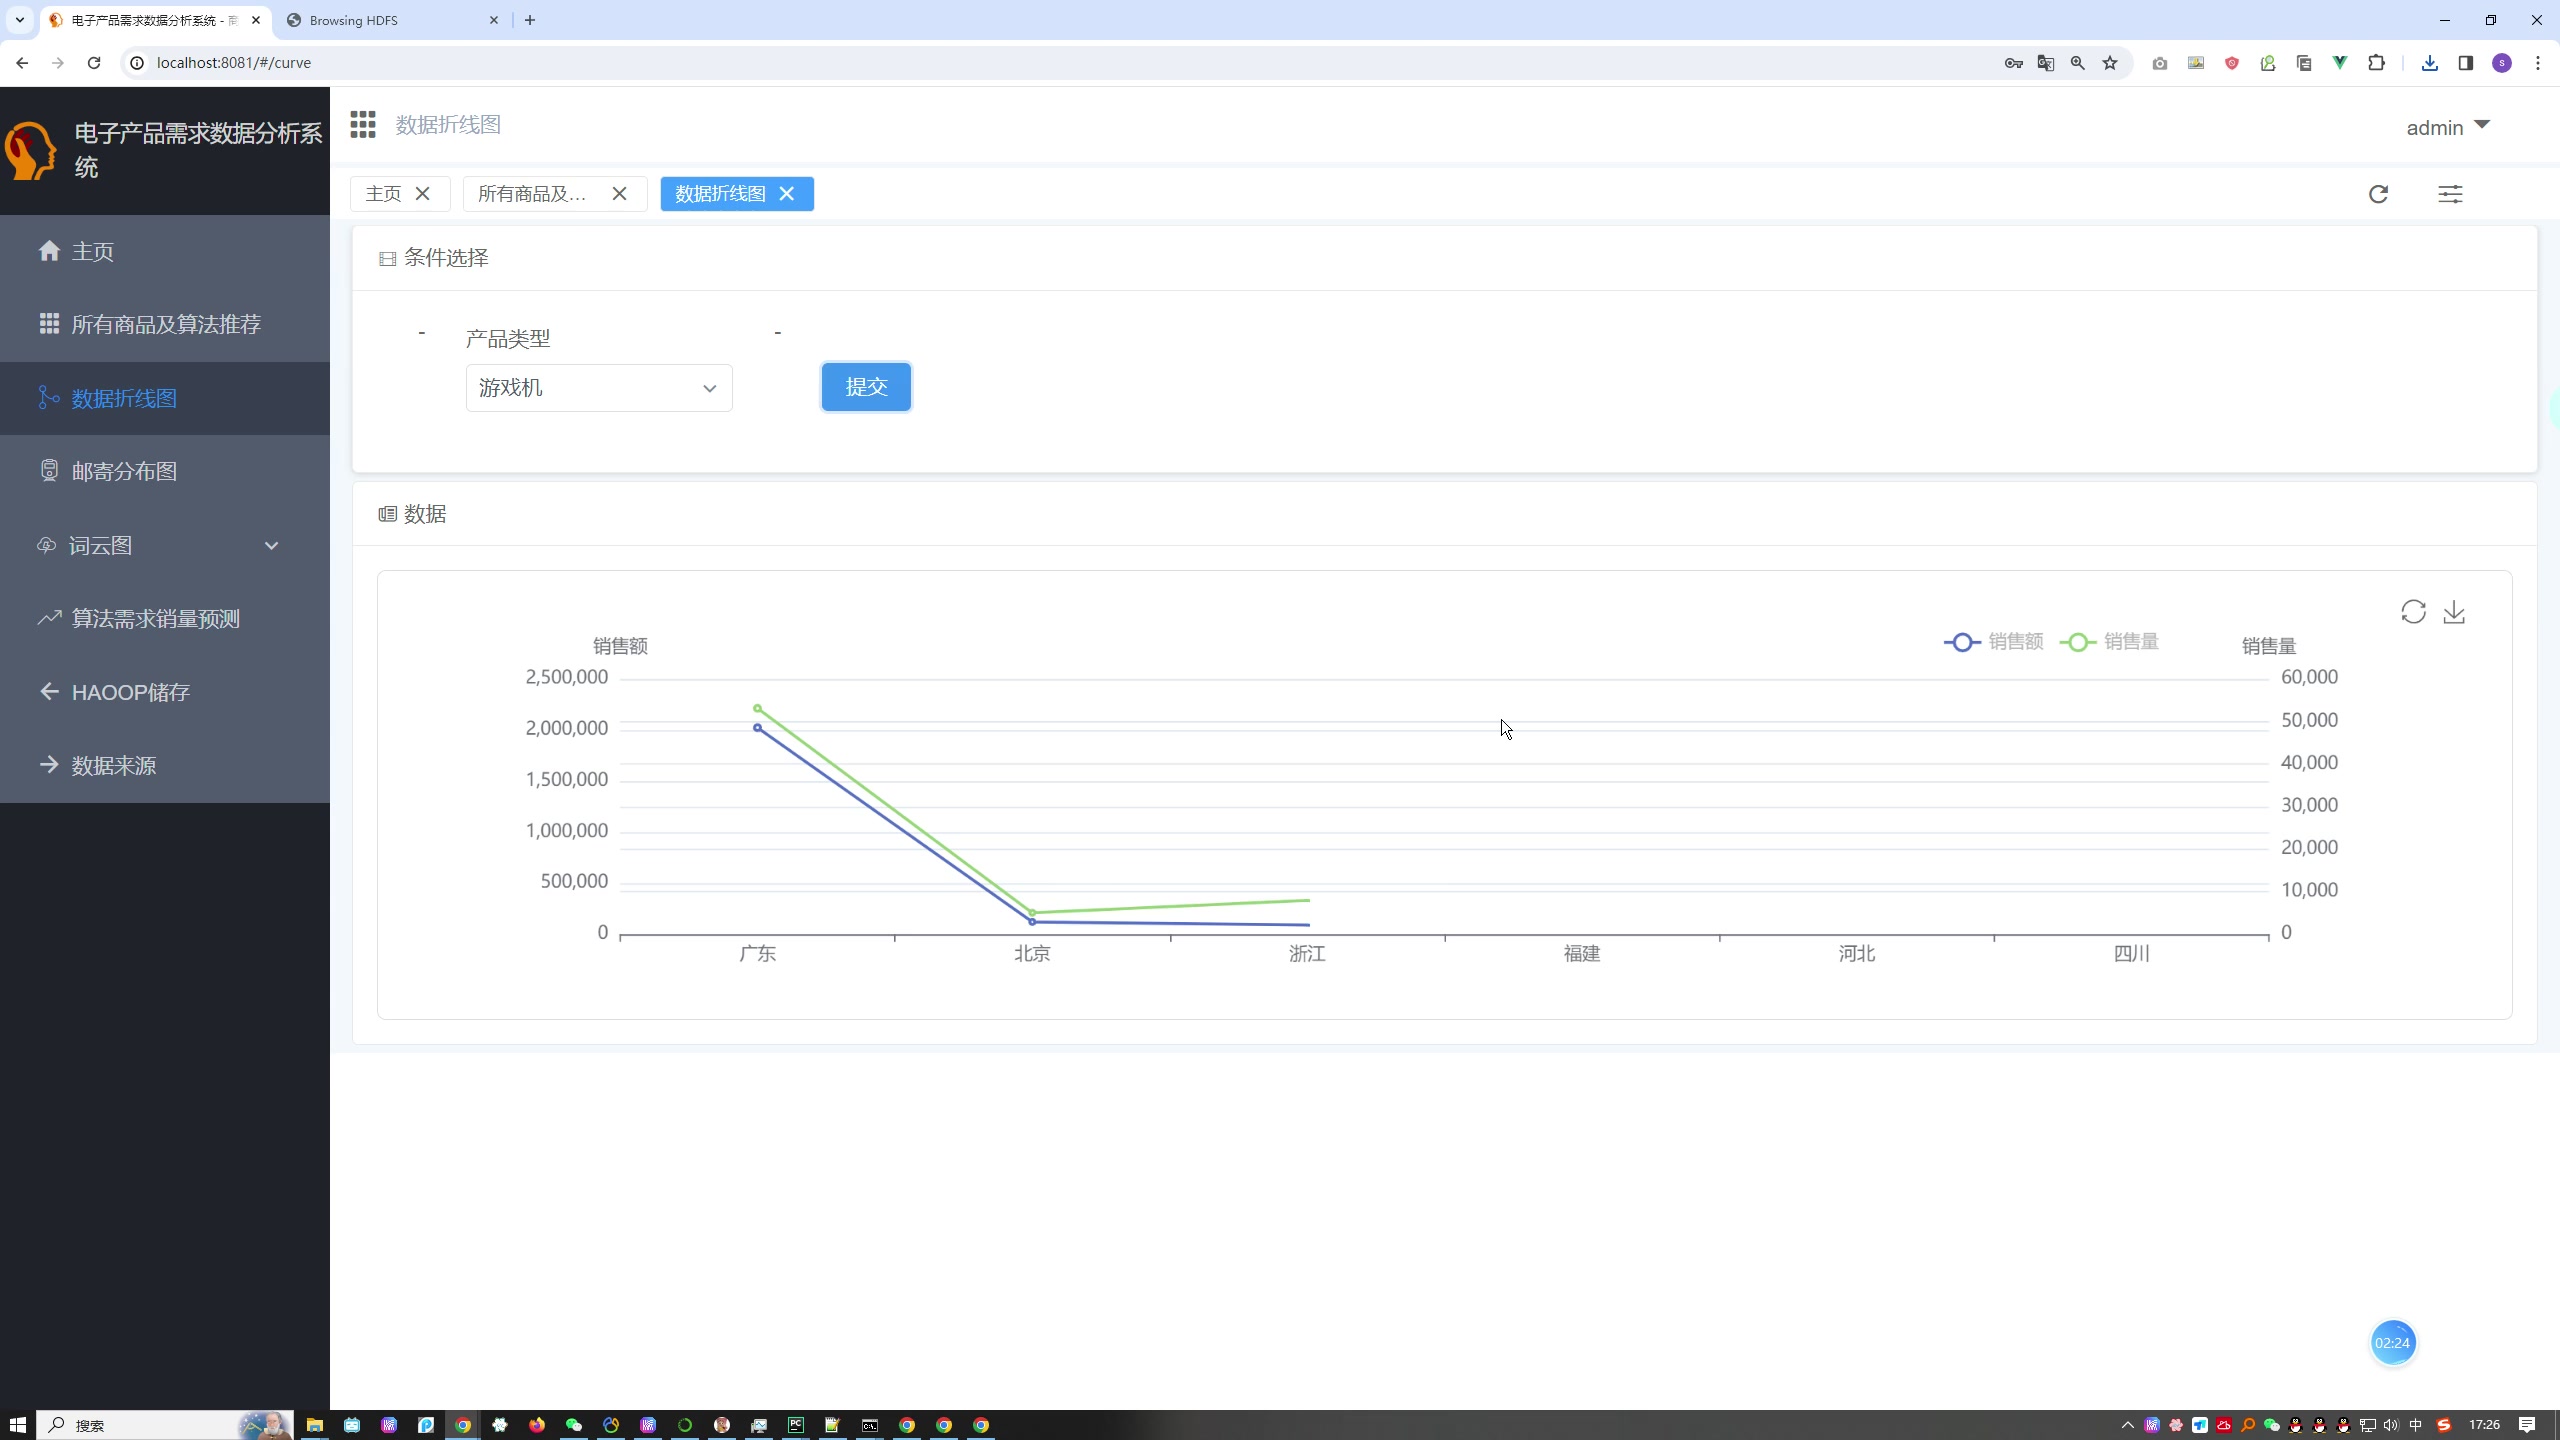Open the tab settings sliders icon
The height and width of the screenshot is (1440, 2560).
pos(2450,194)
